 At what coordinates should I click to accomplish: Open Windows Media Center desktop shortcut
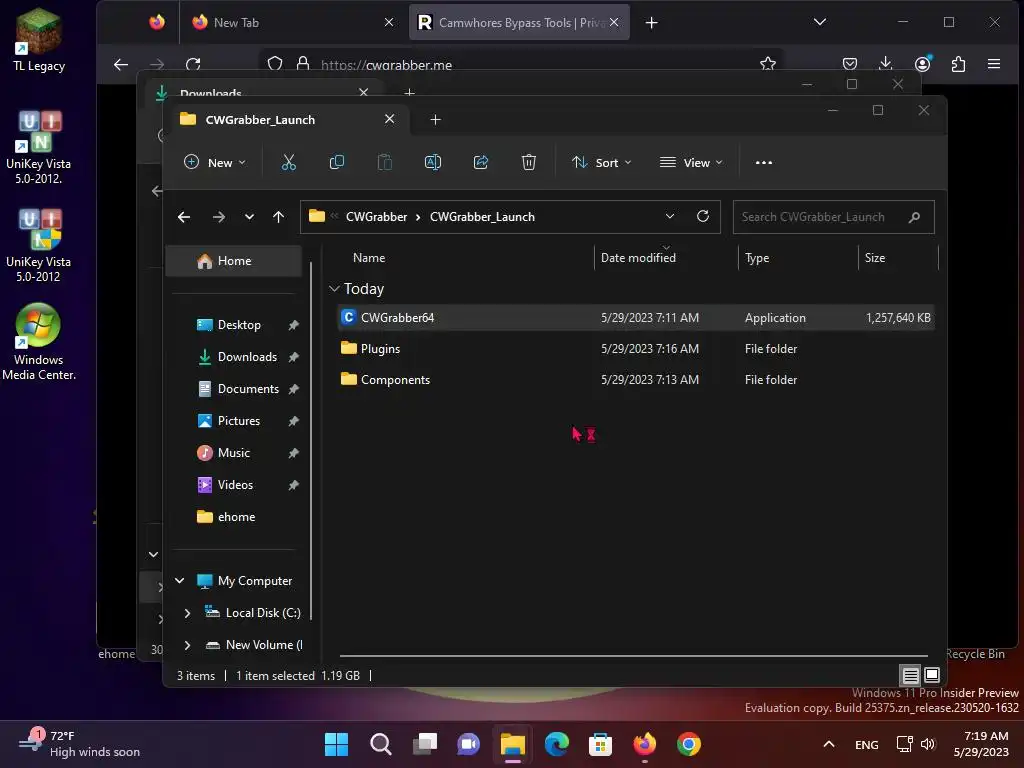pos(39,342)
